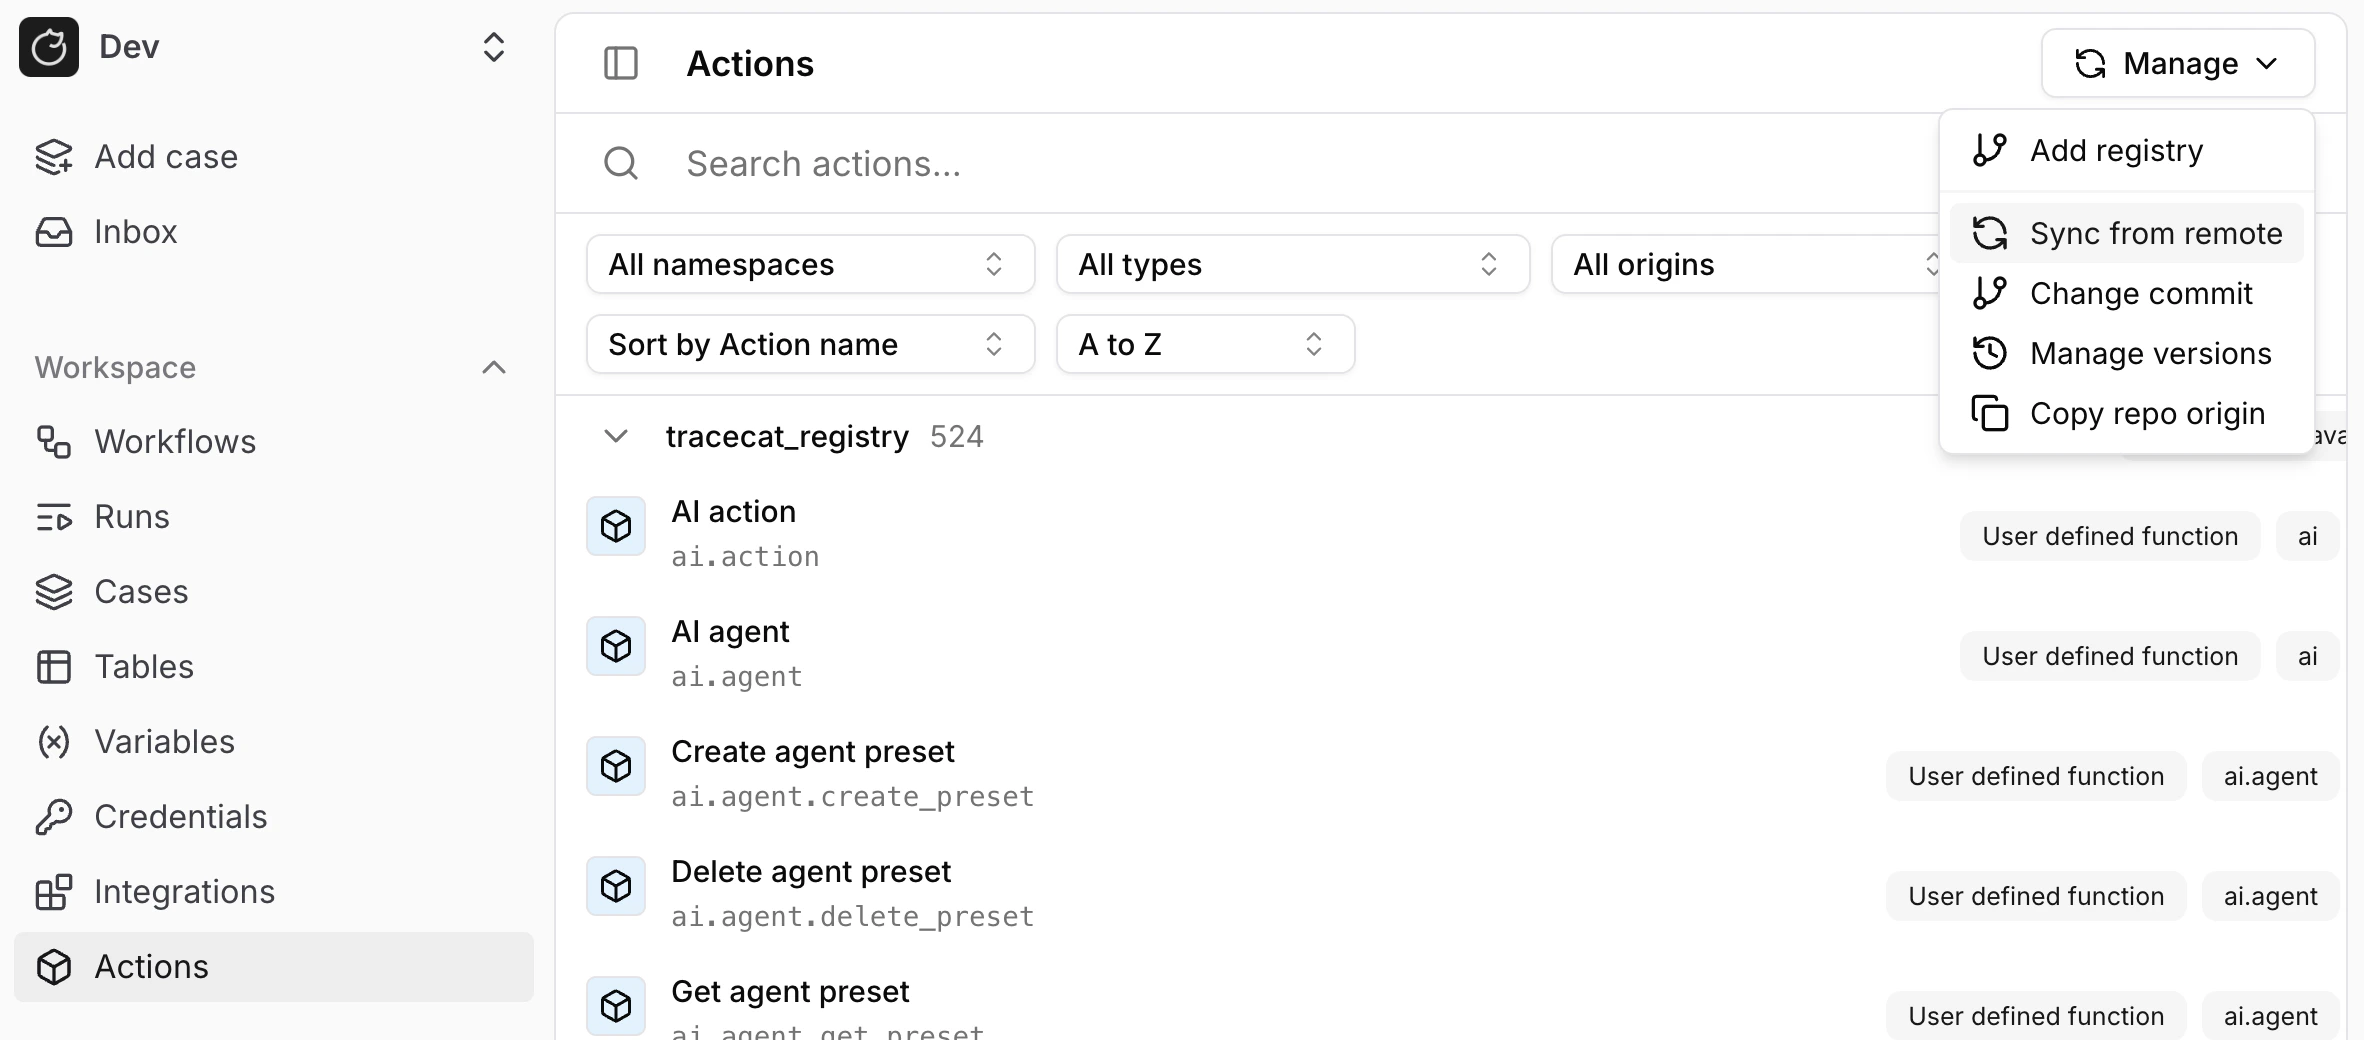Click the Add case sidebar icon
The height and width of the screenshot is (1040, 2364).
pyautogui.click(x=54, y=157)
